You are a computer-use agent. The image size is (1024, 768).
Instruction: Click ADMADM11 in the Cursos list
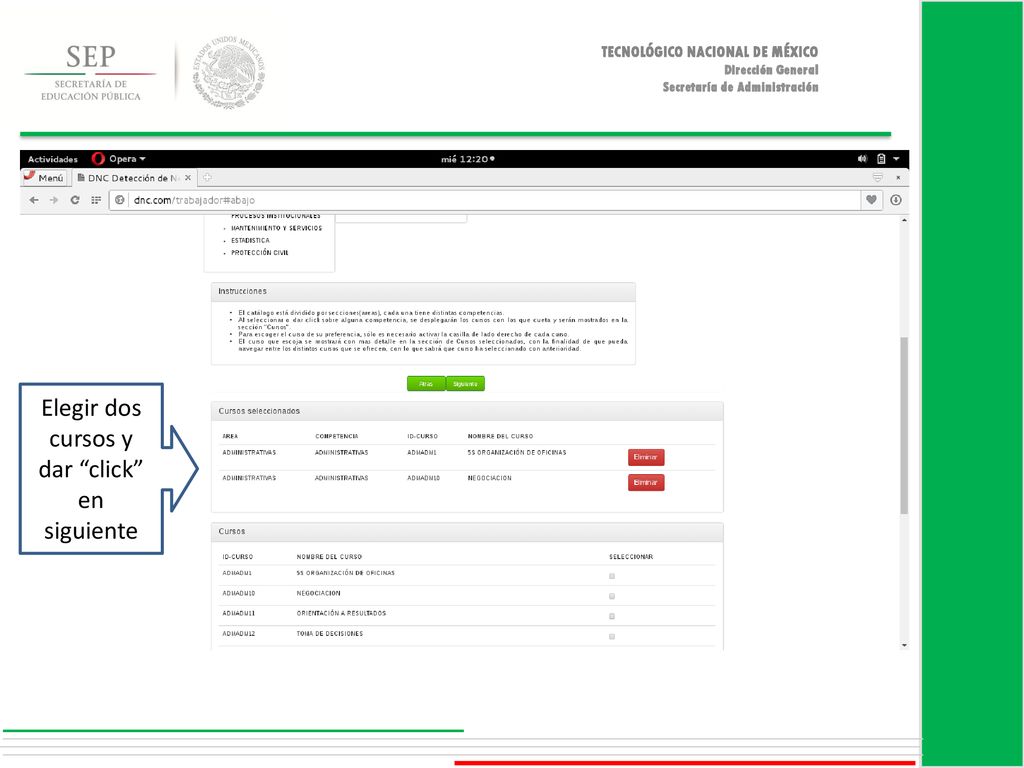pos(238,614)
